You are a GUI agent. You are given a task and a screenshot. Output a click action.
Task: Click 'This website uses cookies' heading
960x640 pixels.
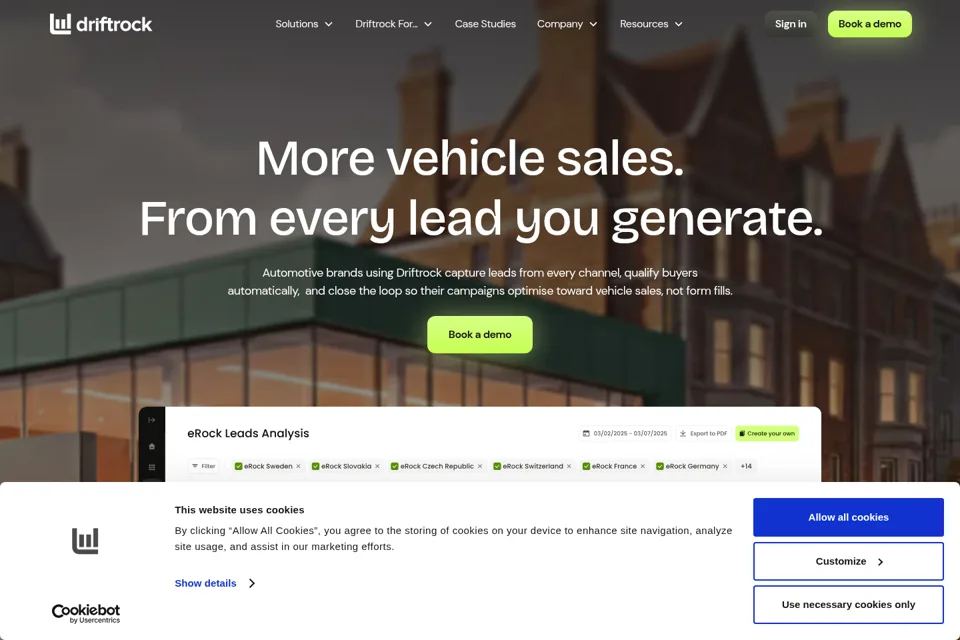click(x=239, y=510)
